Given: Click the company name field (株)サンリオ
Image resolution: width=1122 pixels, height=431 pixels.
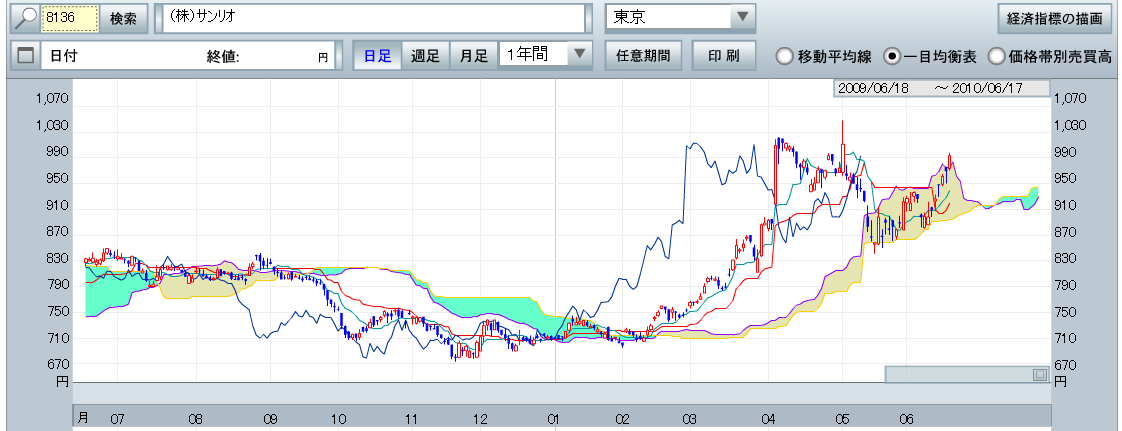Looking at the screenshot, I should (x=370, y=19).
